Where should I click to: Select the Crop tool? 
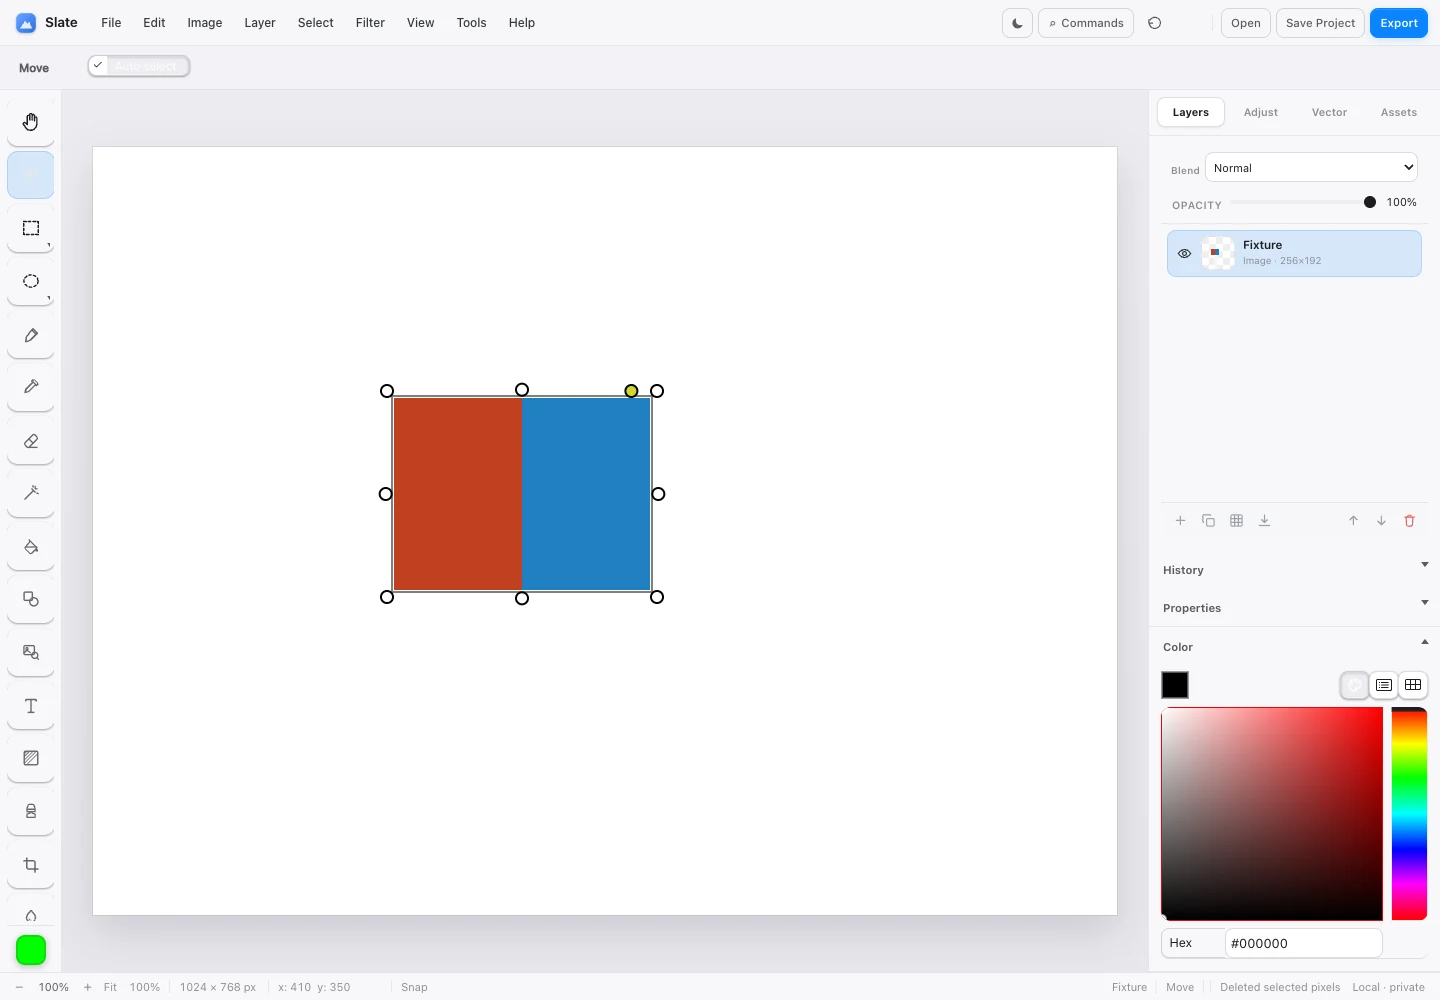31,865
